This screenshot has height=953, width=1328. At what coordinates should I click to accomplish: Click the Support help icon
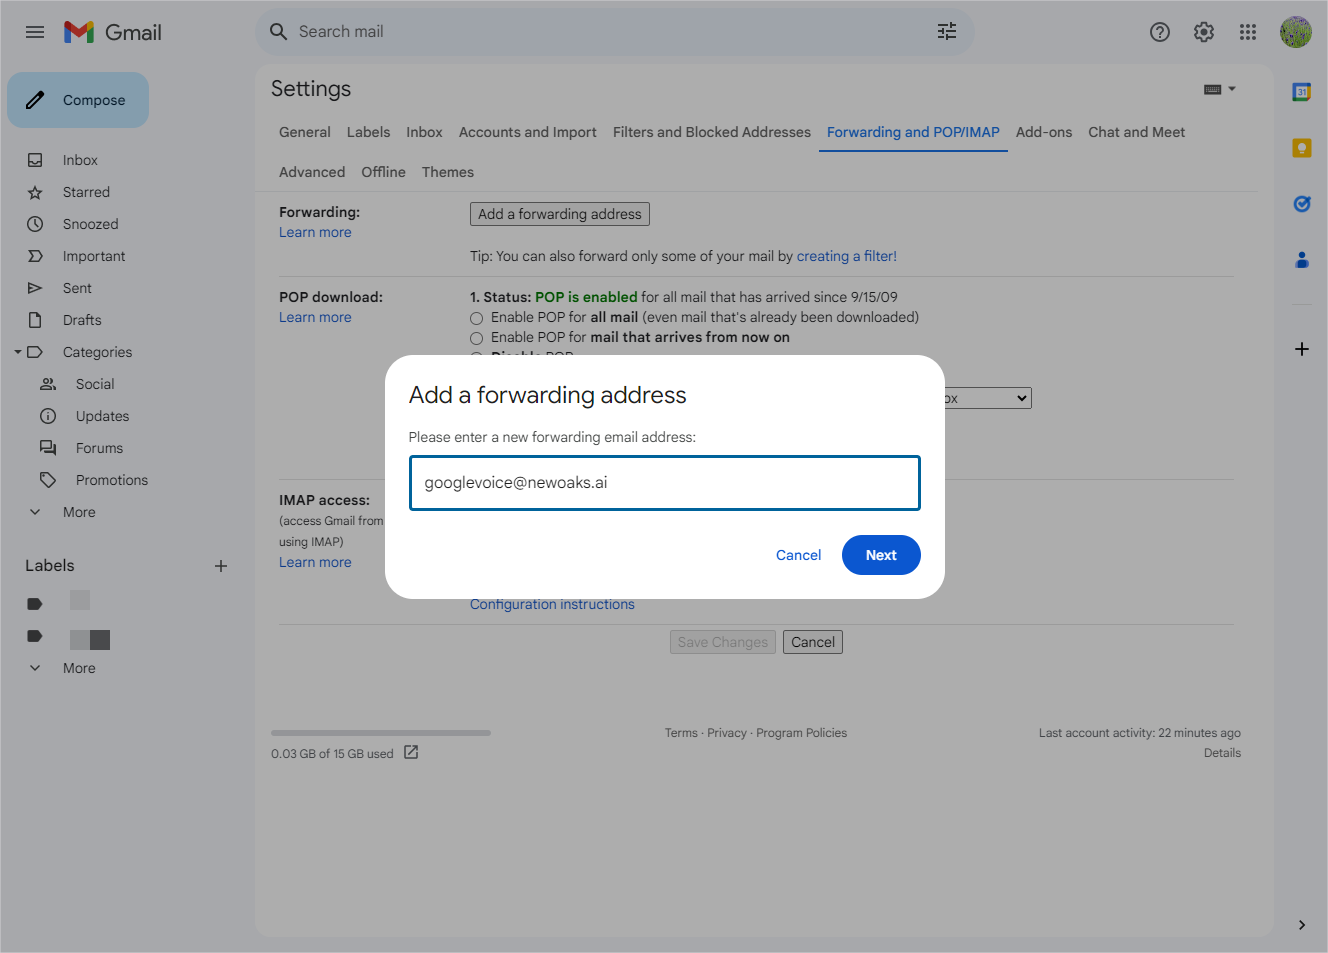1160,32
